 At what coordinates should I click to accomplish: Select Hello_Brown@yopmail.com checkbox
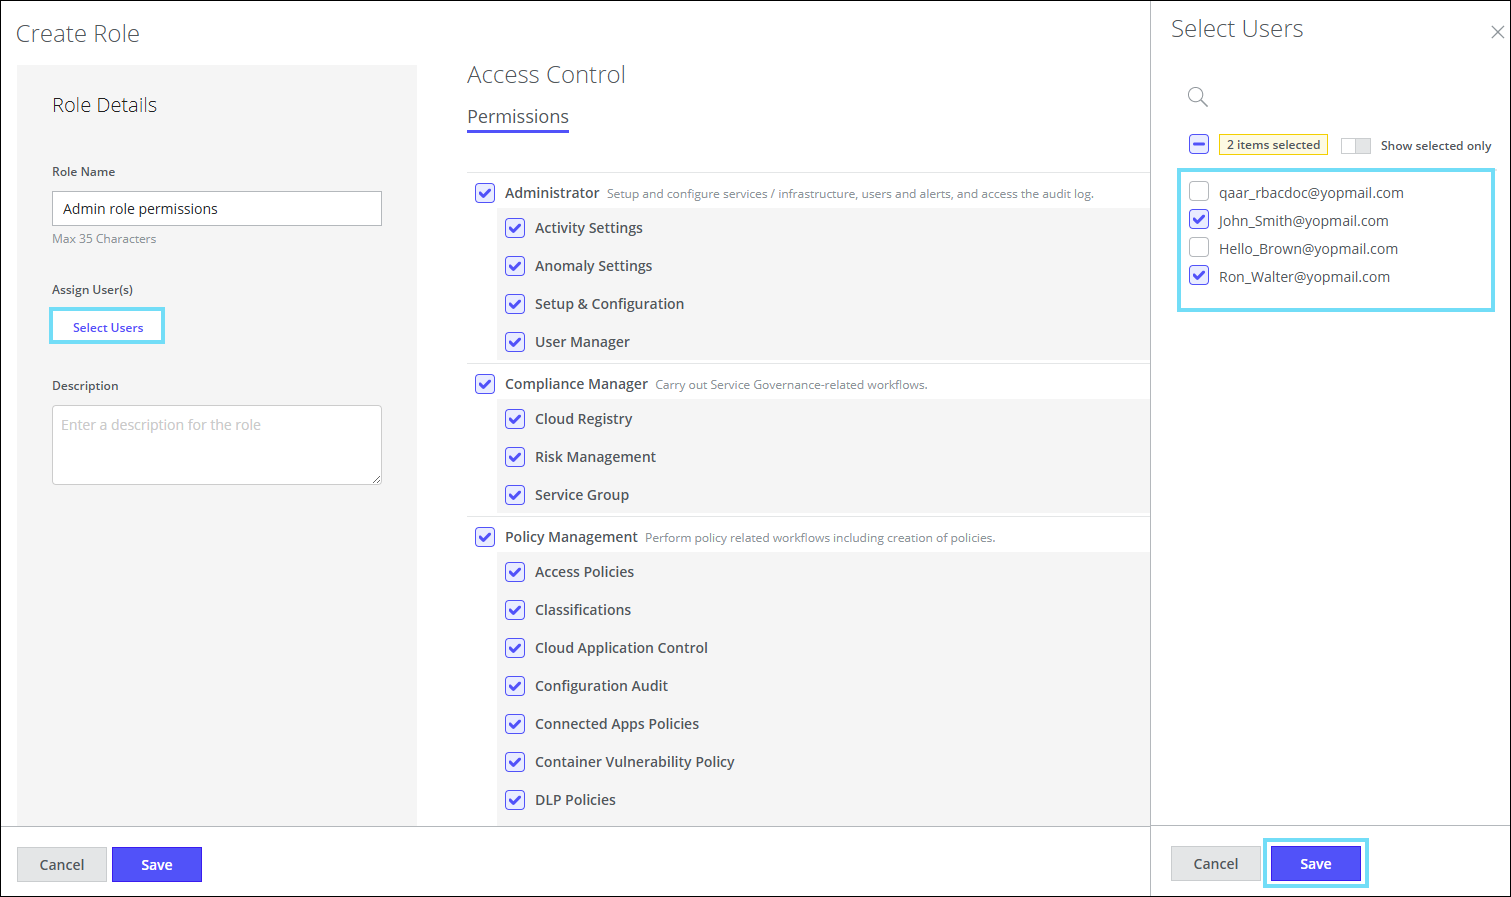[1199, 248]
